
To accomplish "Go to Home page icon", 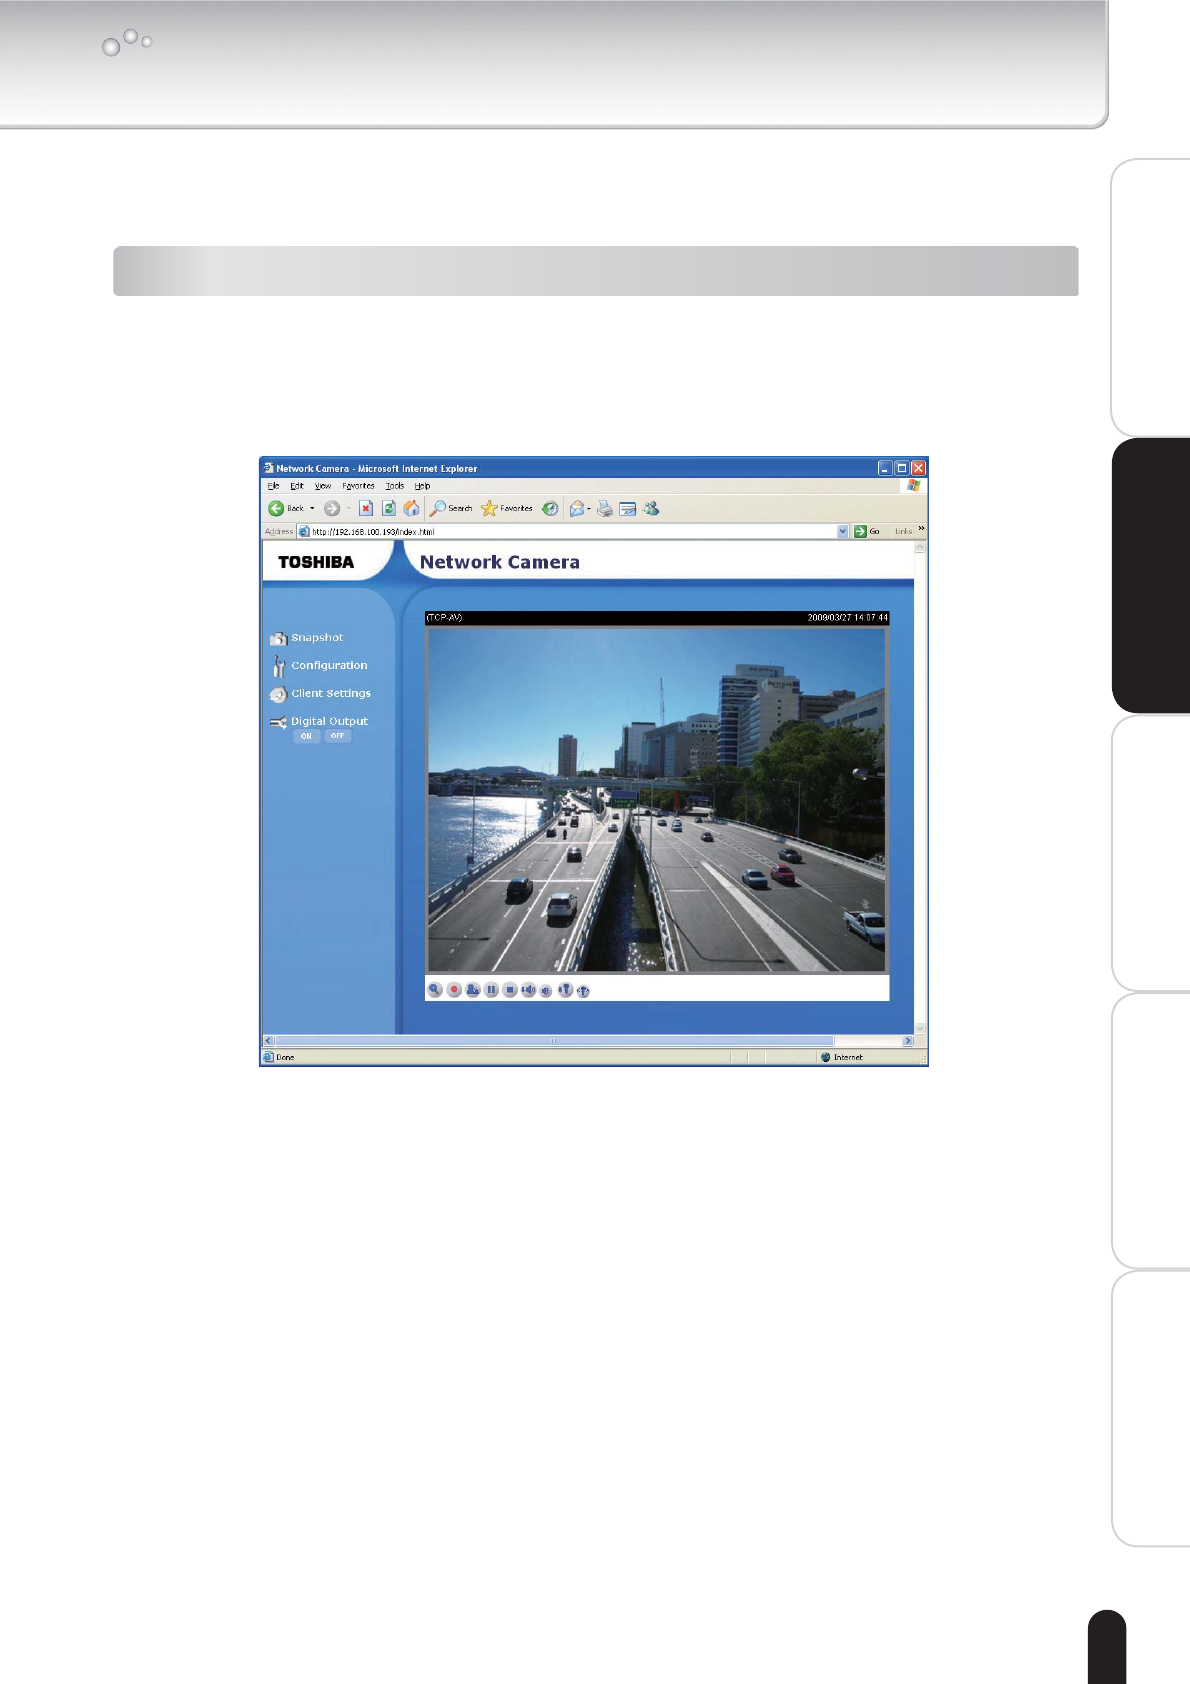I will 411,508.
